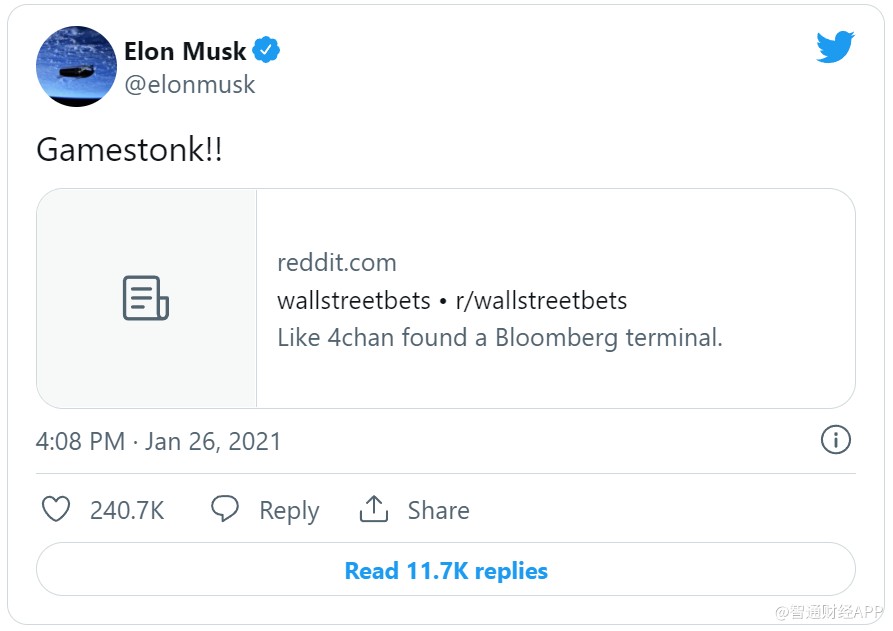Click the Gamestonk!! tweet text
The width and height of the screenshot is (893, 631).
point(129,150)
